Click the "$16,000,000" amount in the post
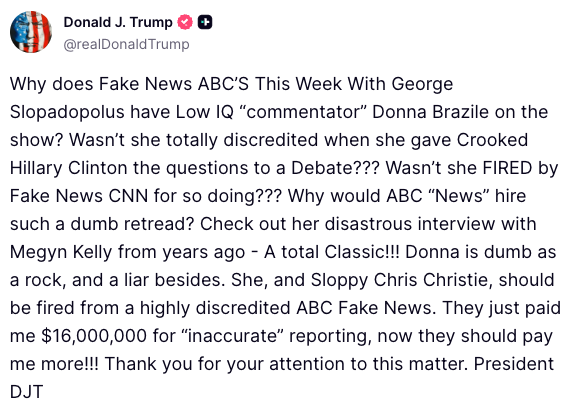Image resolution: width=573 pixels, height=412 pixels. point(94,336)
